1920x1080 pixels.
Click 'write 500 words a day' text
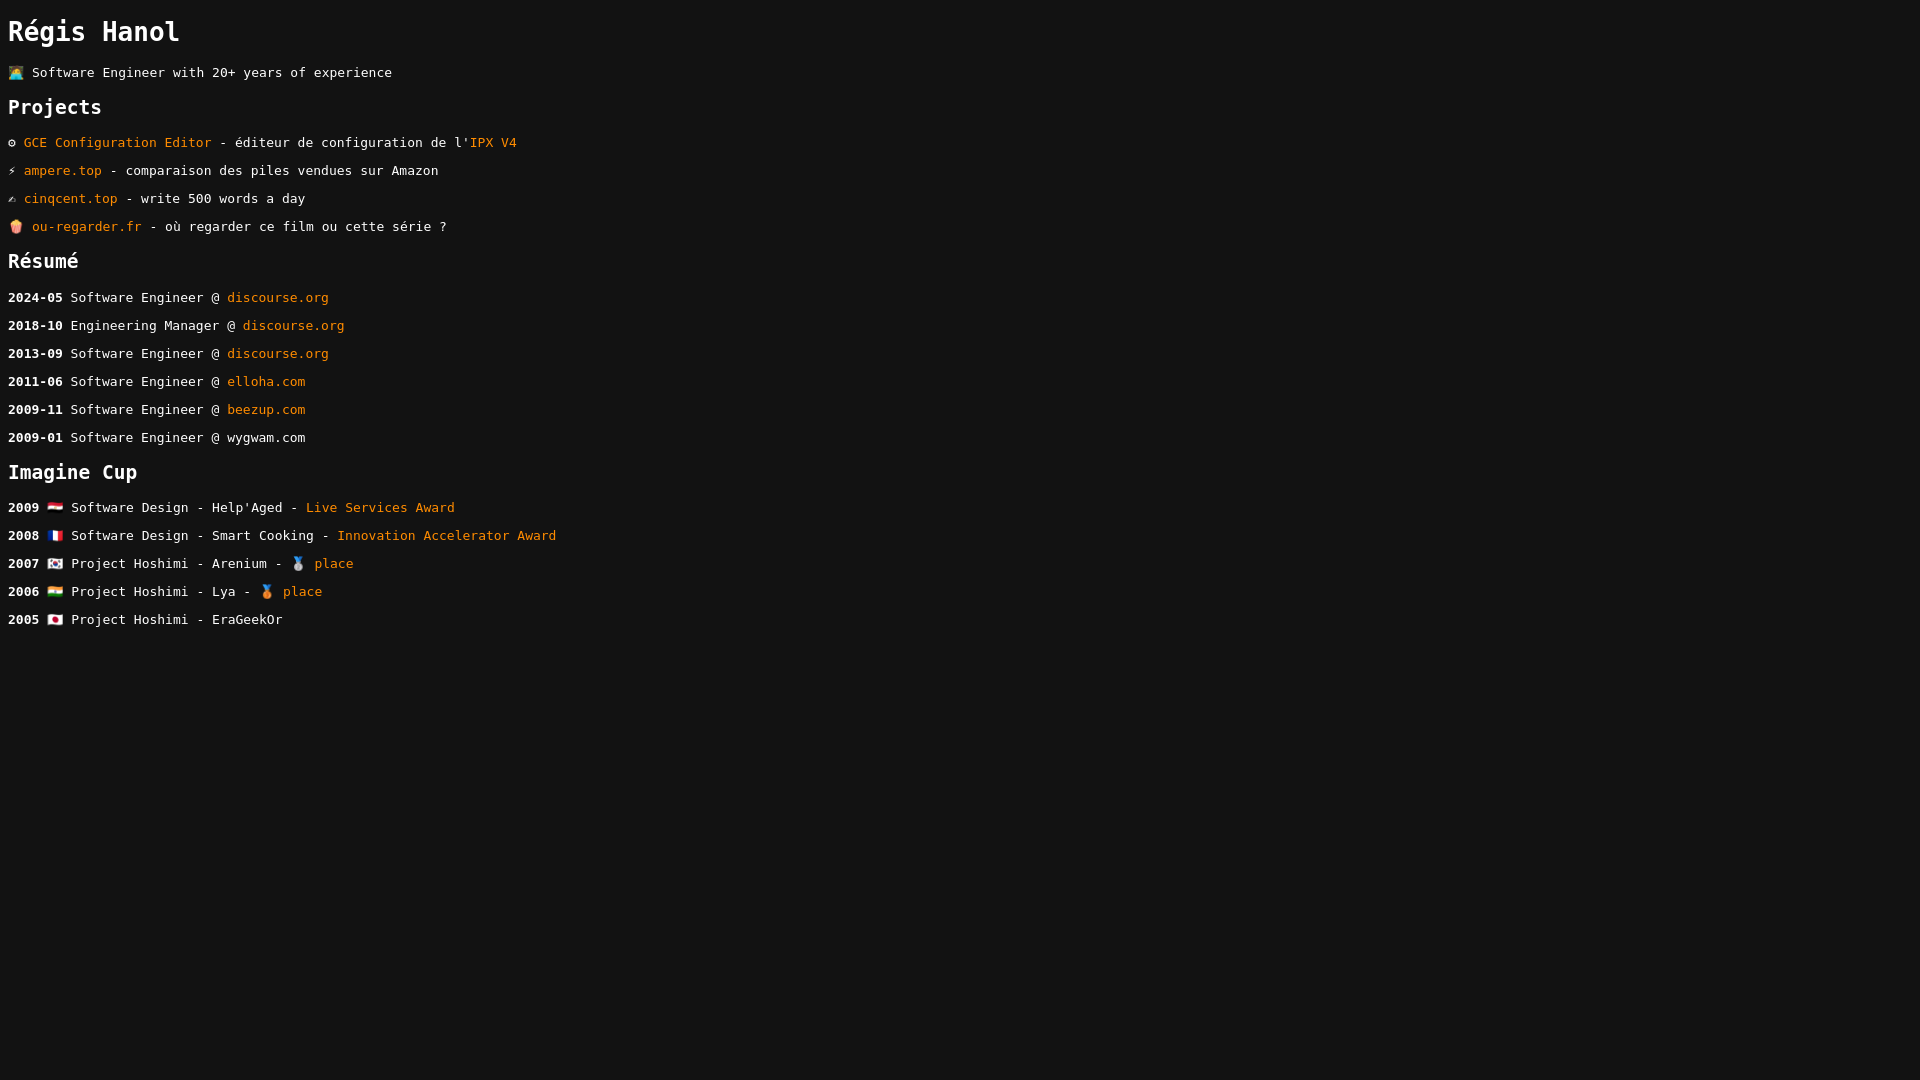(x=223, y=199)
